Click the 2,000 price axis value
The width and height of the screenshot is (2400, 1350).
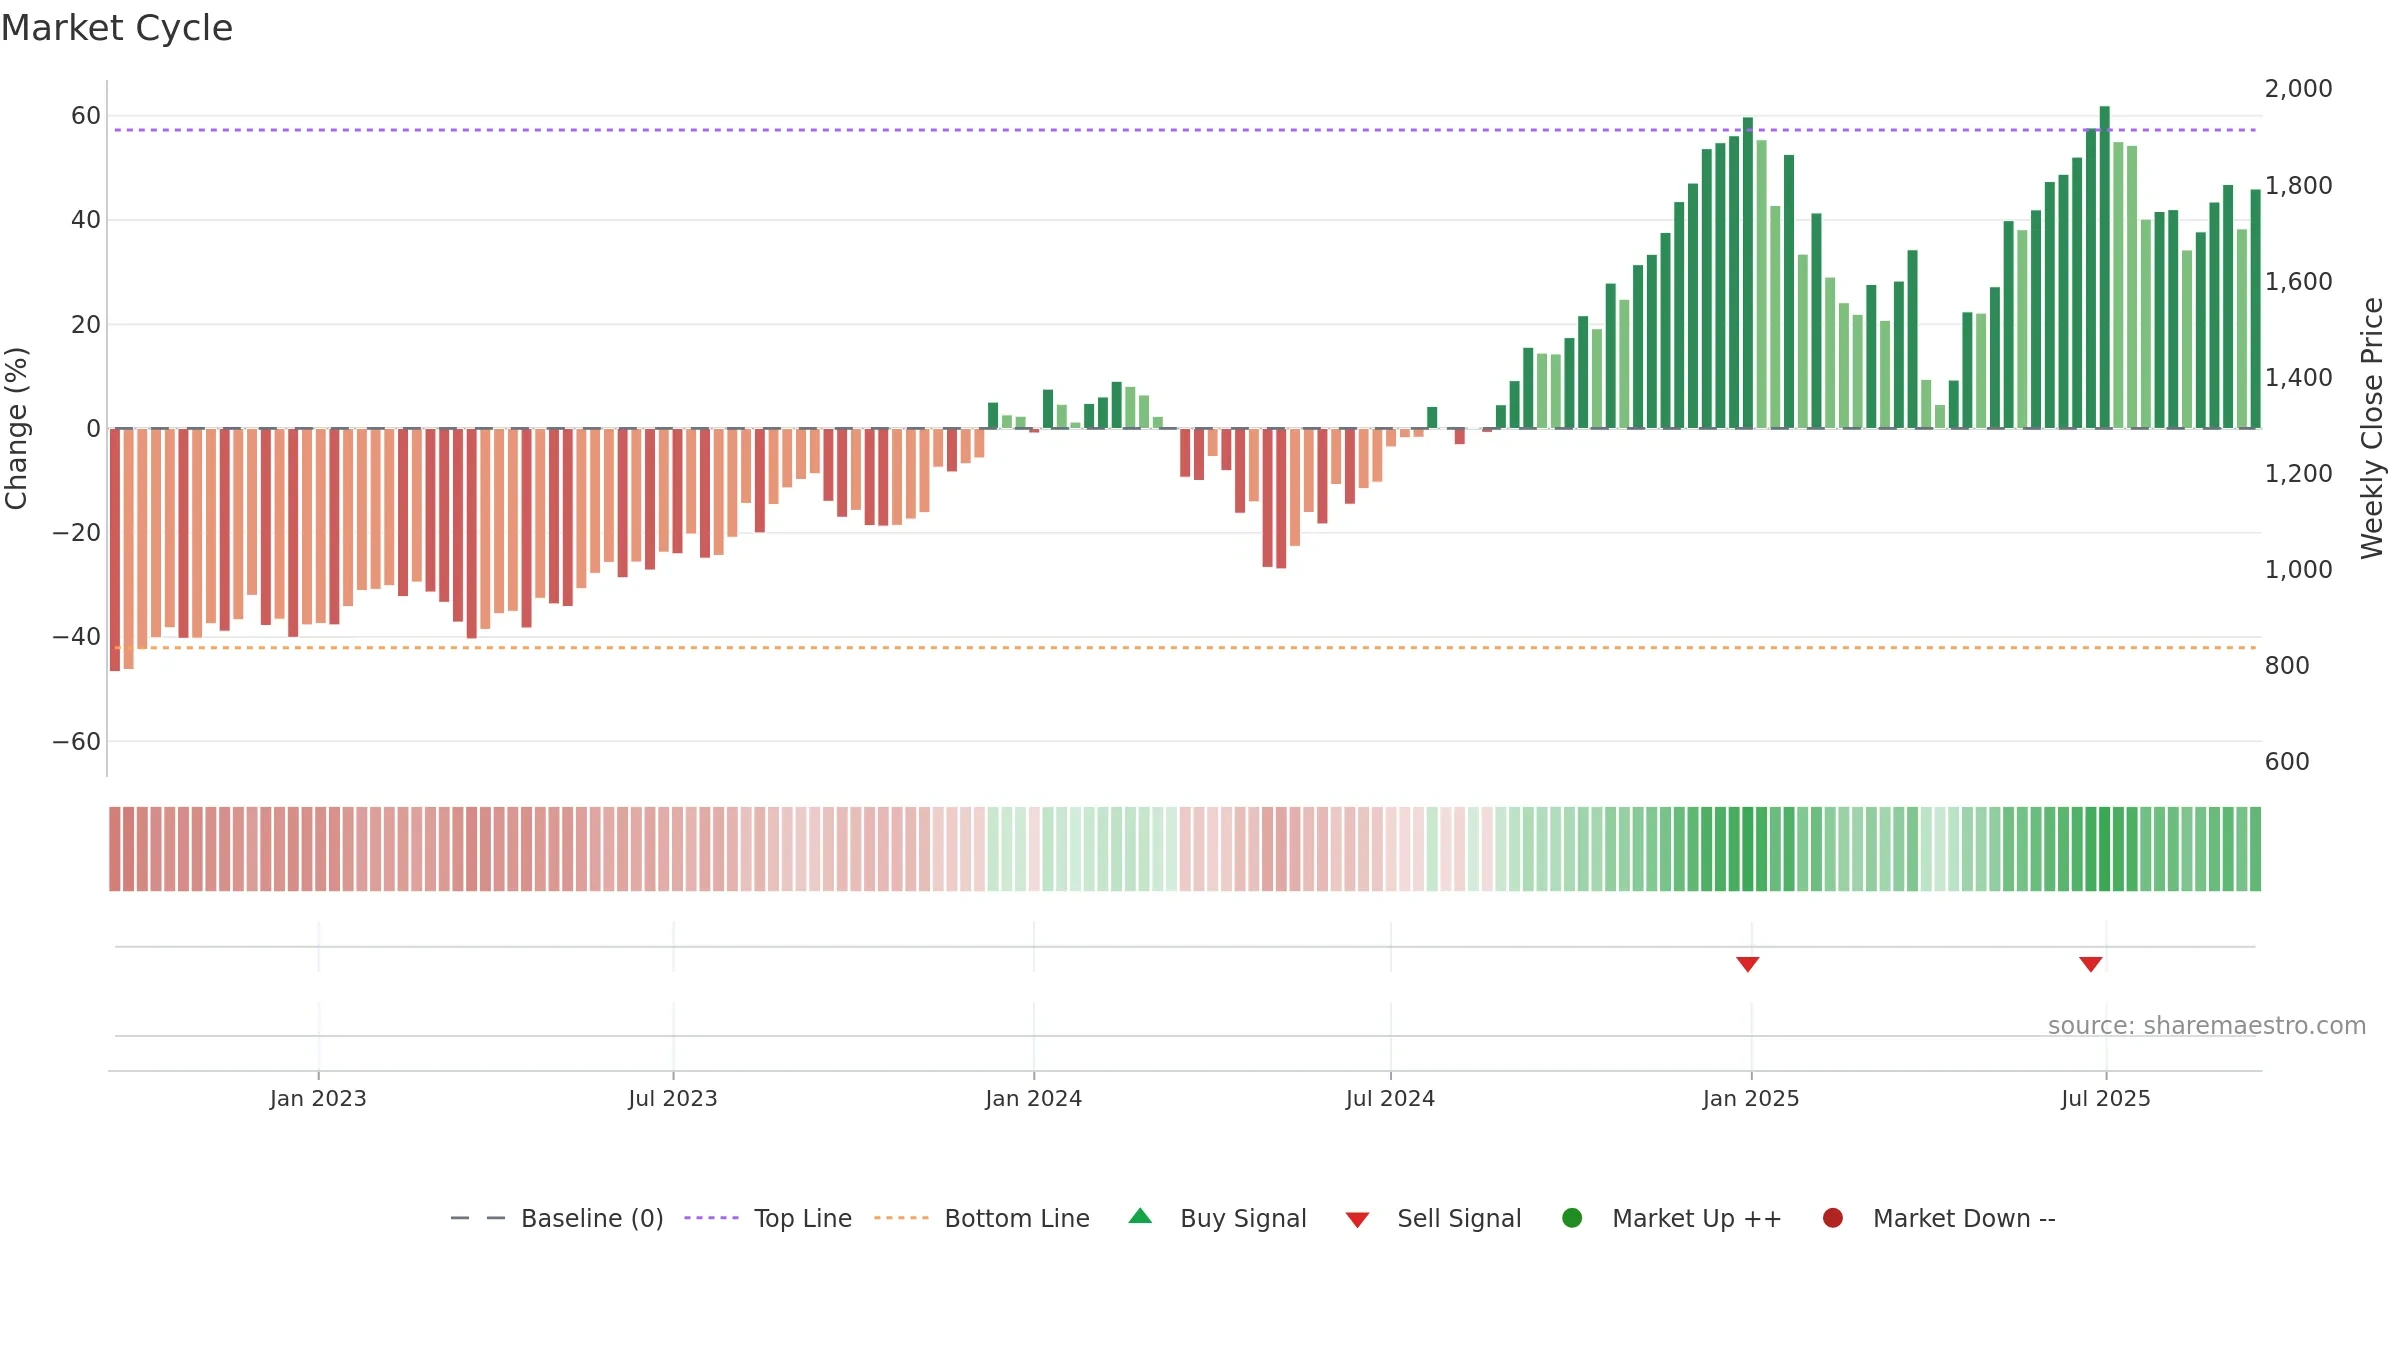tap(2298, 89)
